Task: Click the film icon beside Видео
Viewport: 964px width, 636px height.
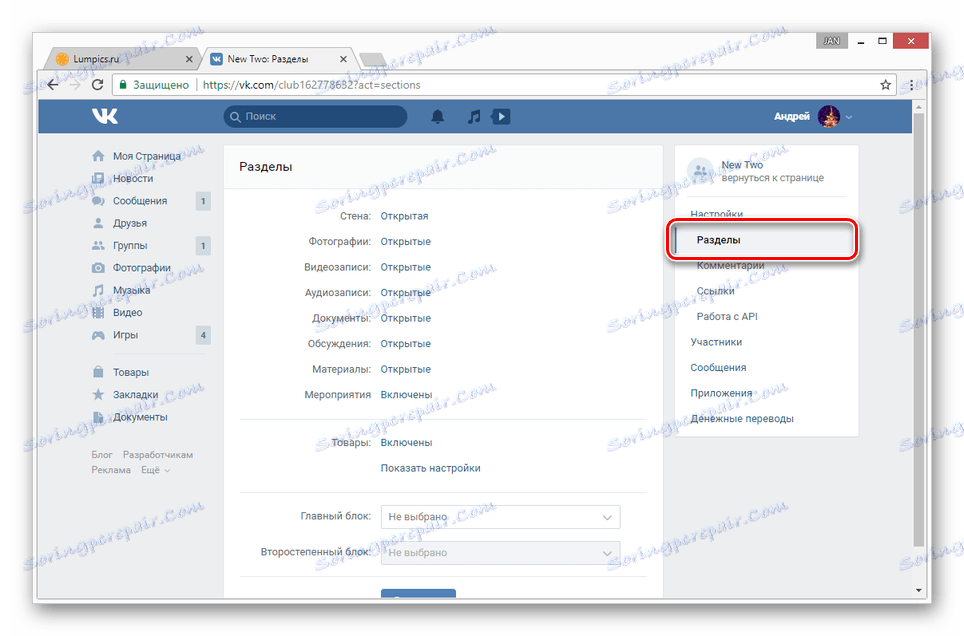Action: coord(98,312)
